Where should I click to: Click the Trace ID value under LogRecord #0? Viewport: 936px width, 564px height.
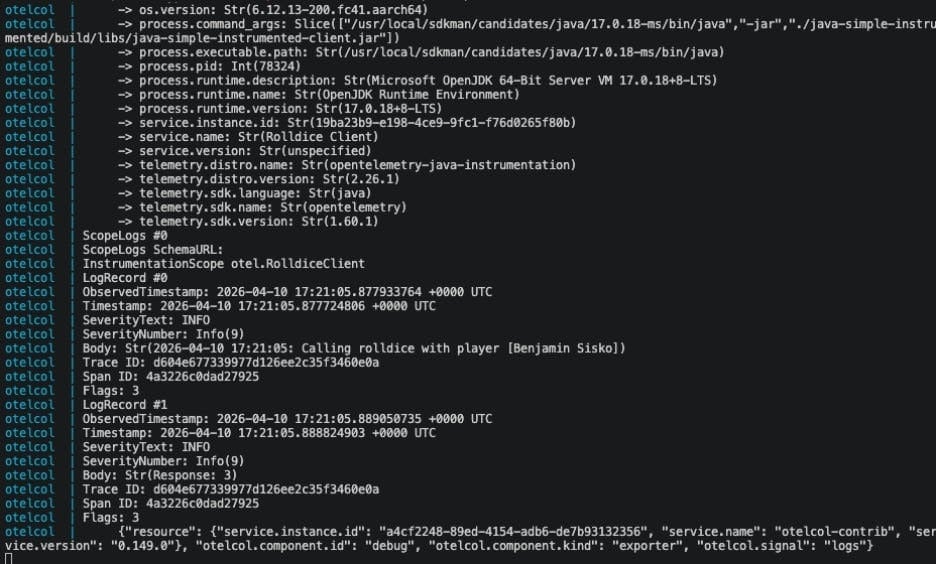coord(266,362)
